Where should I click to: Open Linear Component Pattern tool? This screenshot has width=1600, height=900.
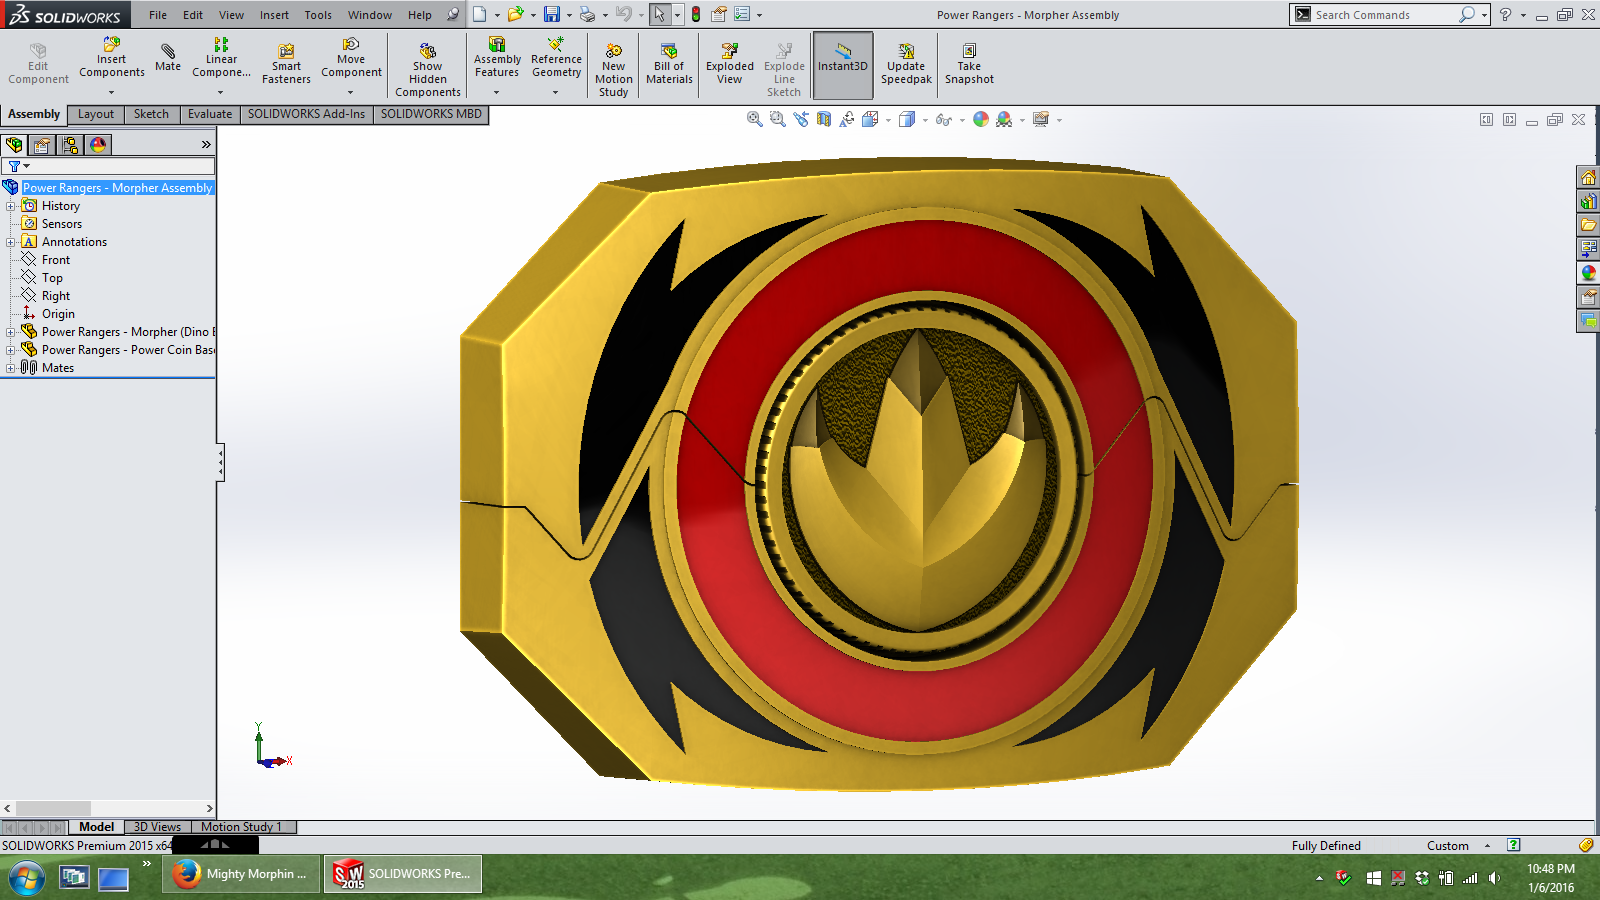pos(221,57)
